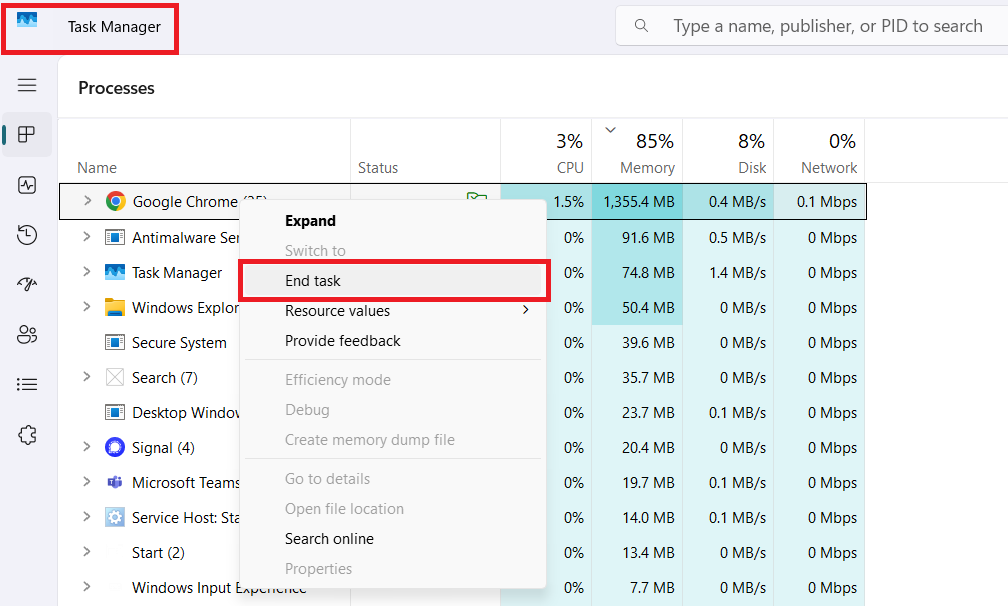Choose Search online in context menu
Viewport: 1008px width, 606px height.
pos(329,539)
